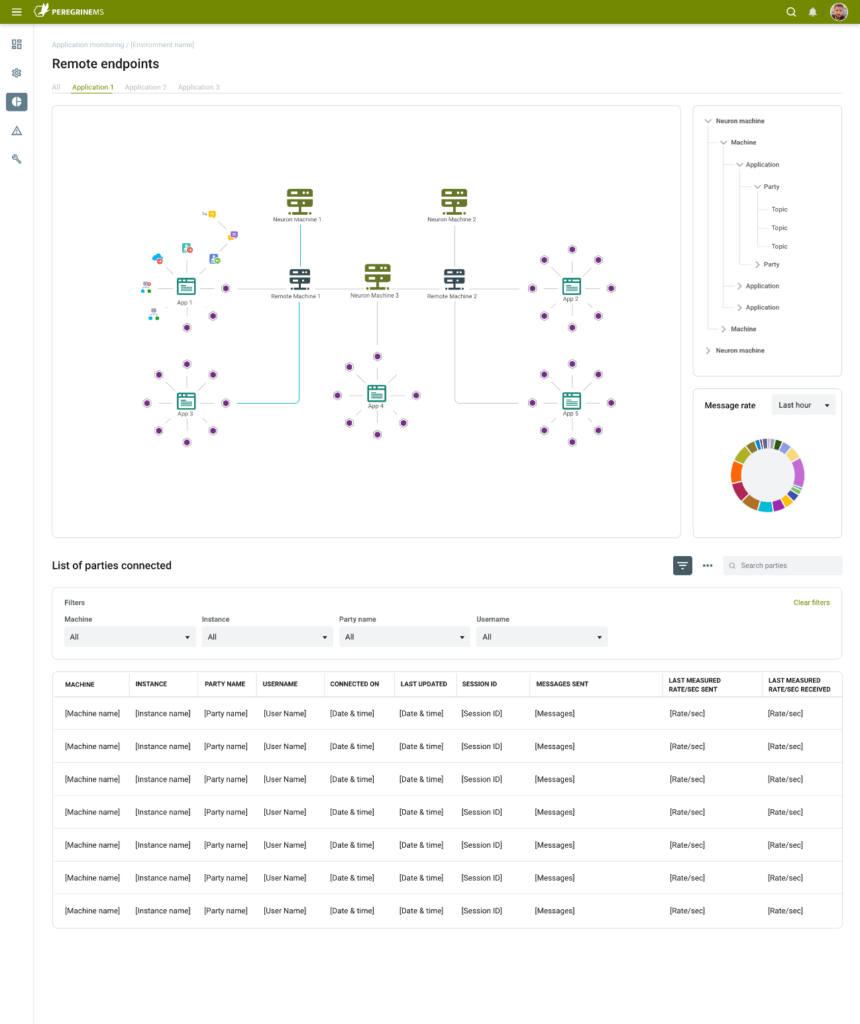Click the Application monitoring breadcrumb link
This screenshot has width=860, height=1024.
tap(89, 44)
